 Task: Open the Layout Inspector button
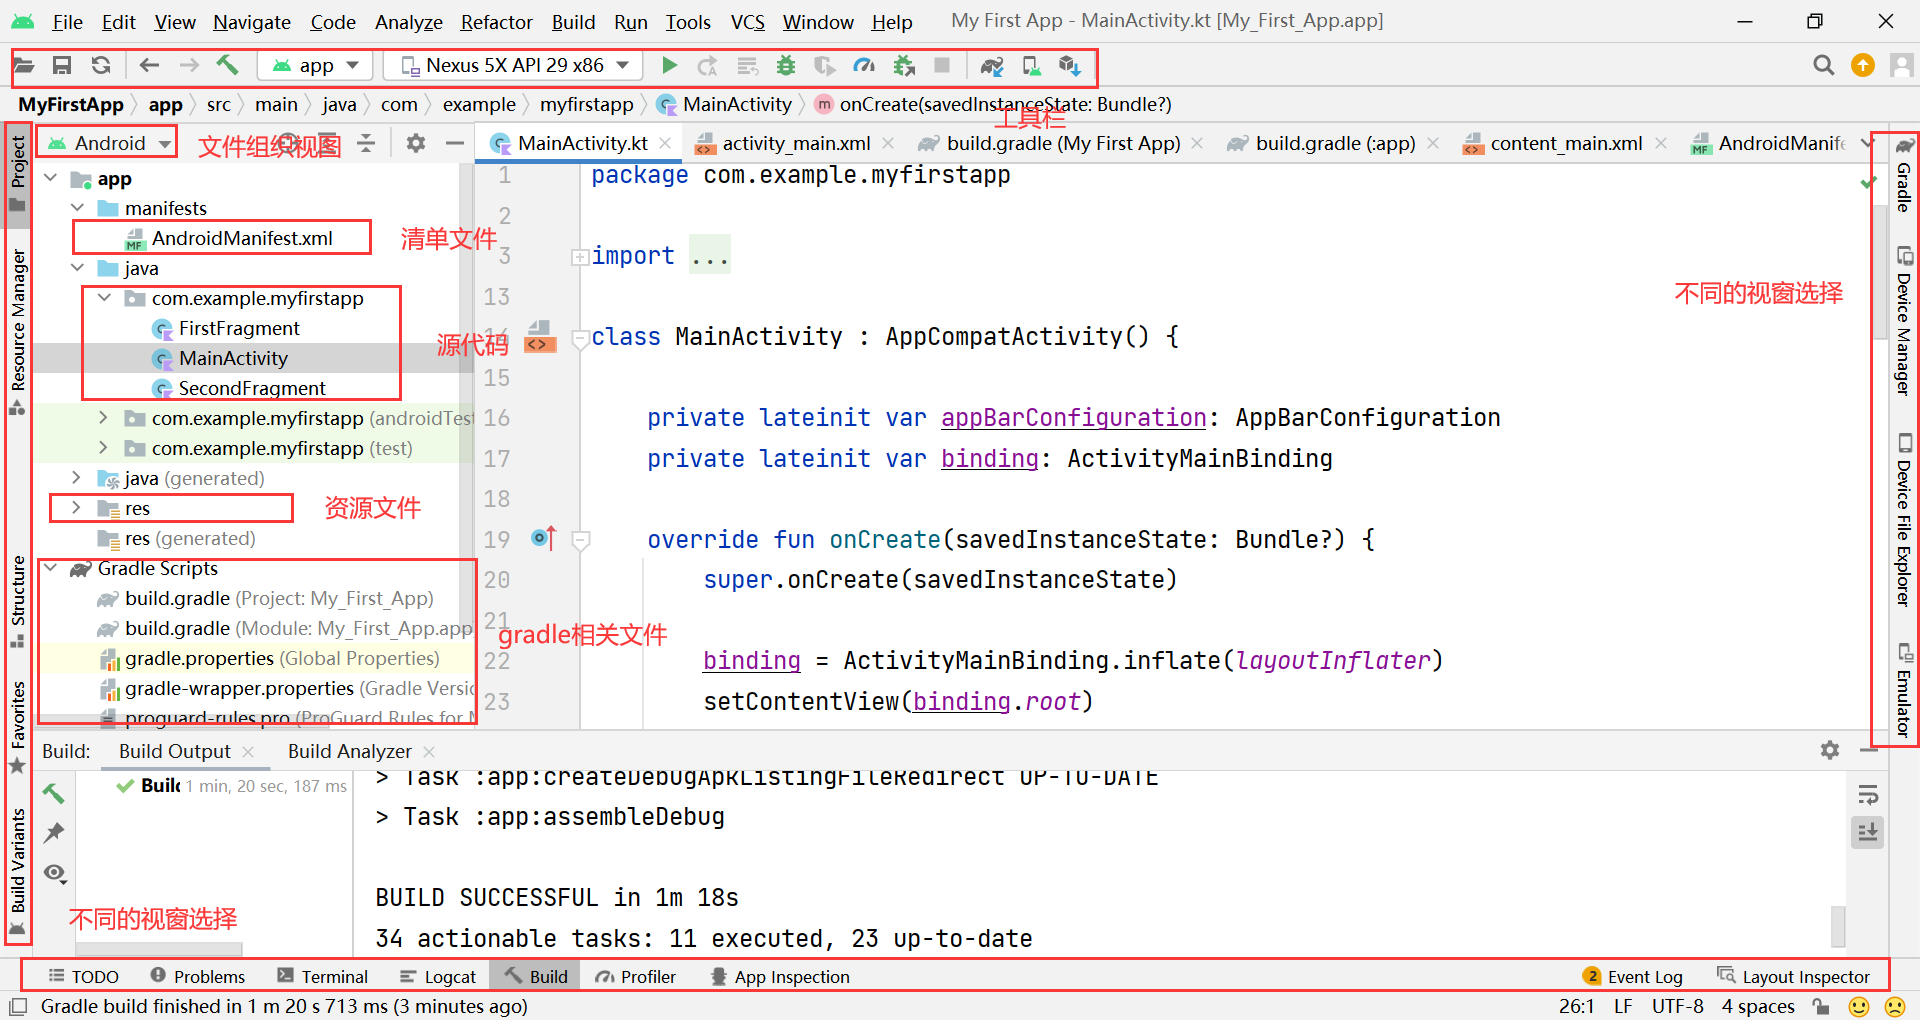(x=1793, y=977)
